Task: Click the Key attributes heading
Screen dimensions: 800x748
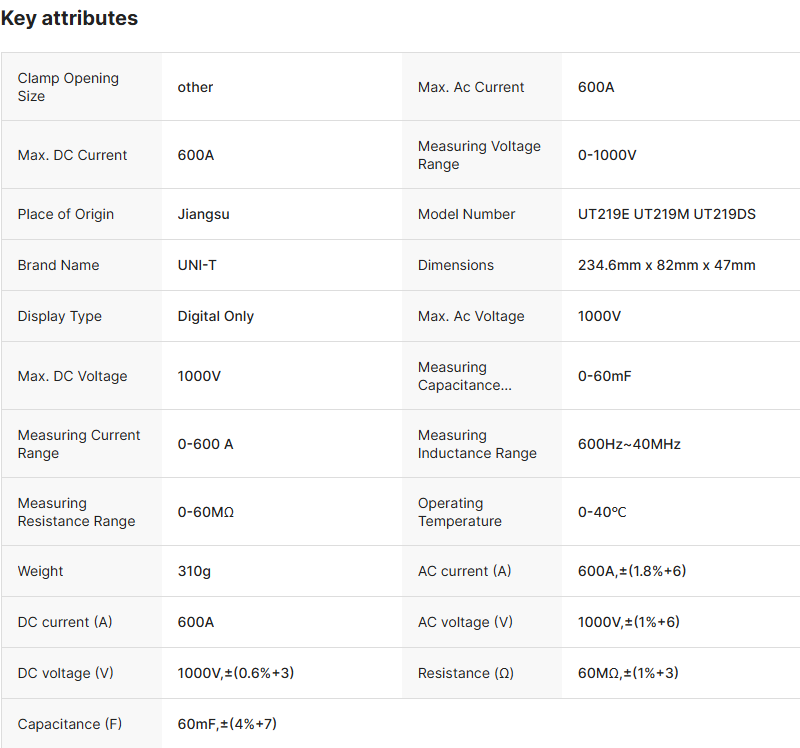Action: pyautogui.click(x=69, y=18)
